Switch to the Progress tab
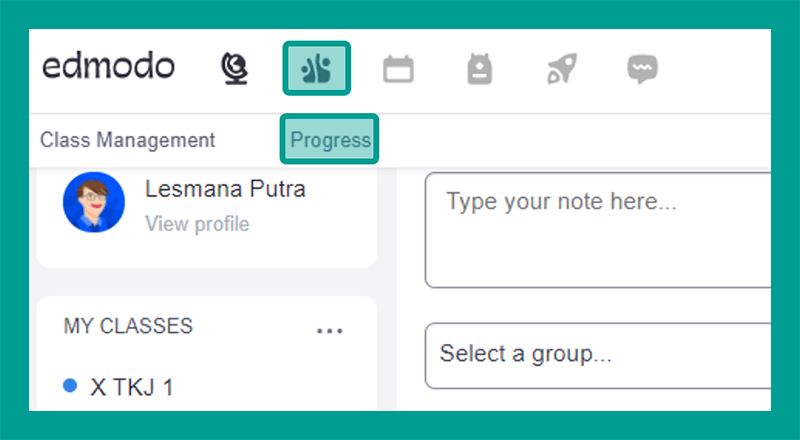 330,140
